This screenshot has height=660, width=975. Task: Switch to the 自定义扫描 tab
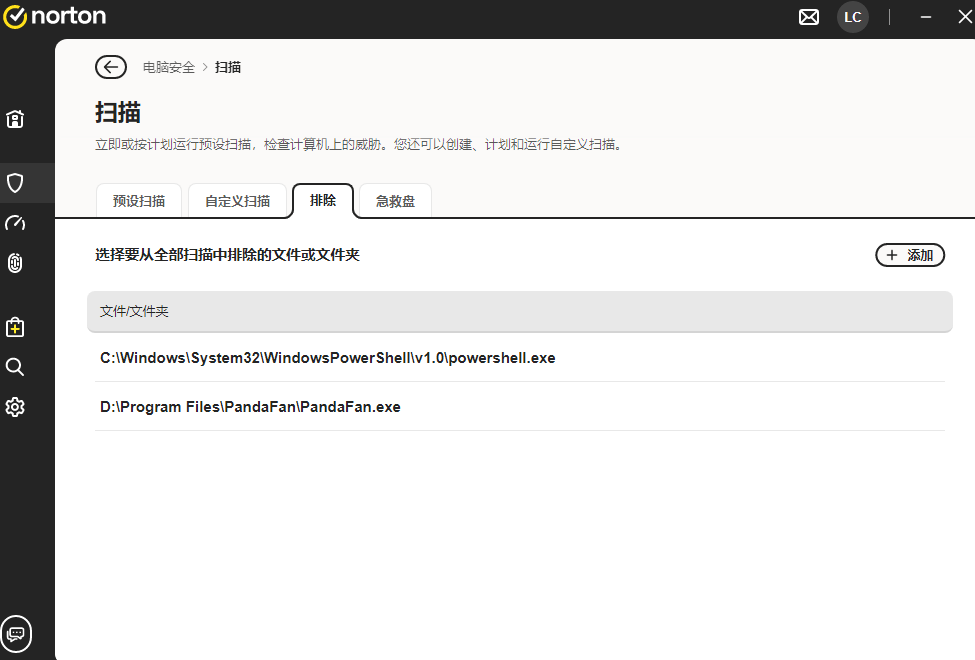tap(237, 201)
